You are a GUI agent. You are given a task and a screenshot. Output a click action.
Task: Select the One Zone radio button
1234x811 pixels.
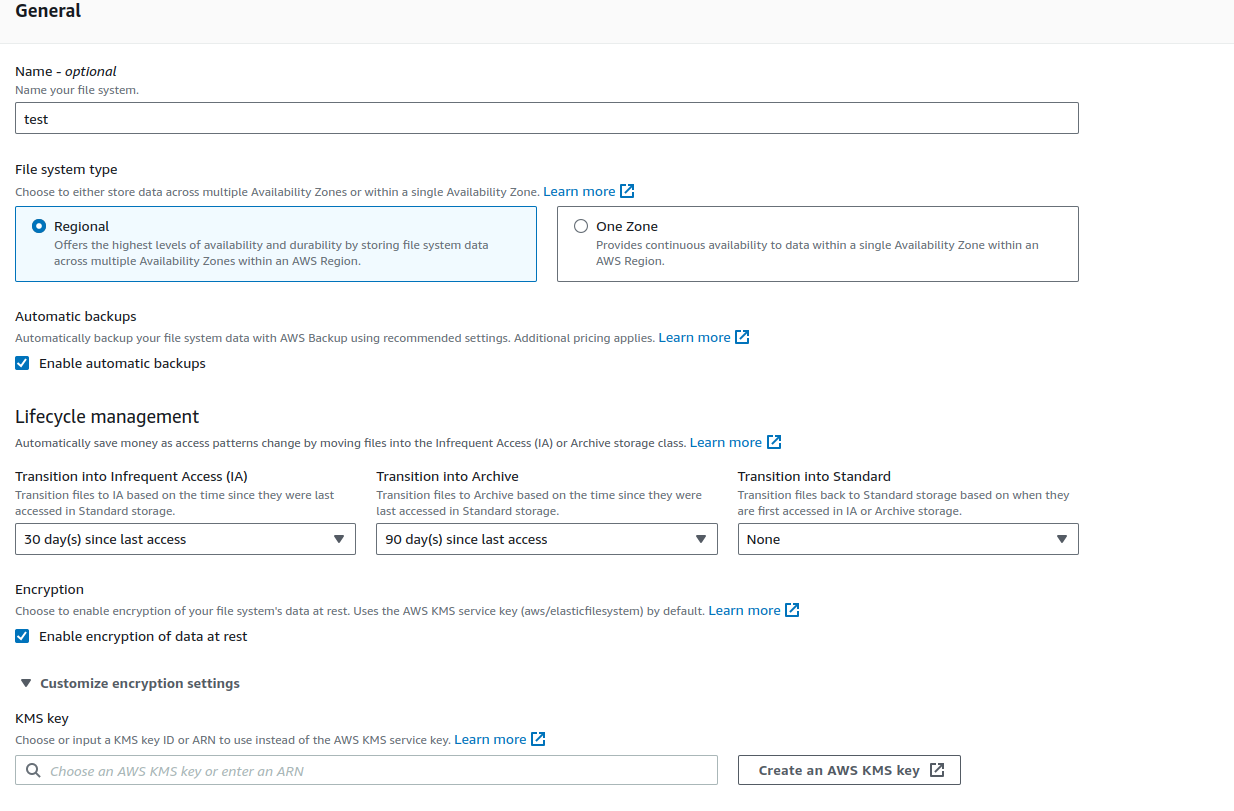[x=581, y=225]
